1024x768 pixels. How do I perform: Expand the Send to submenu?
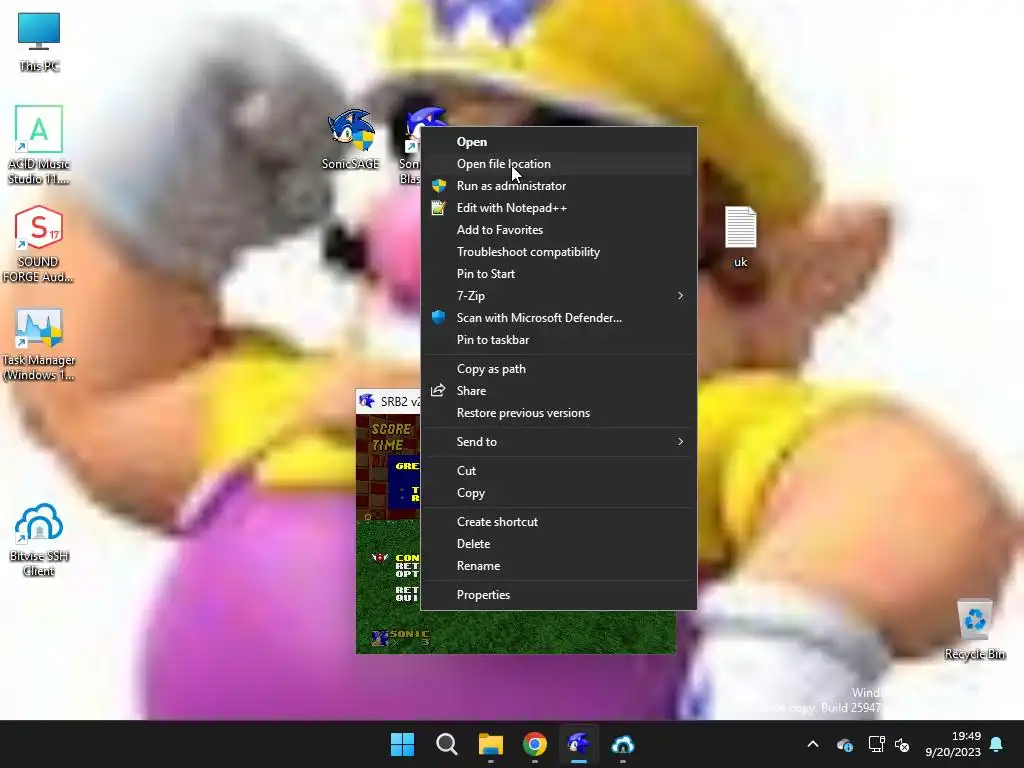click(558, 441)
